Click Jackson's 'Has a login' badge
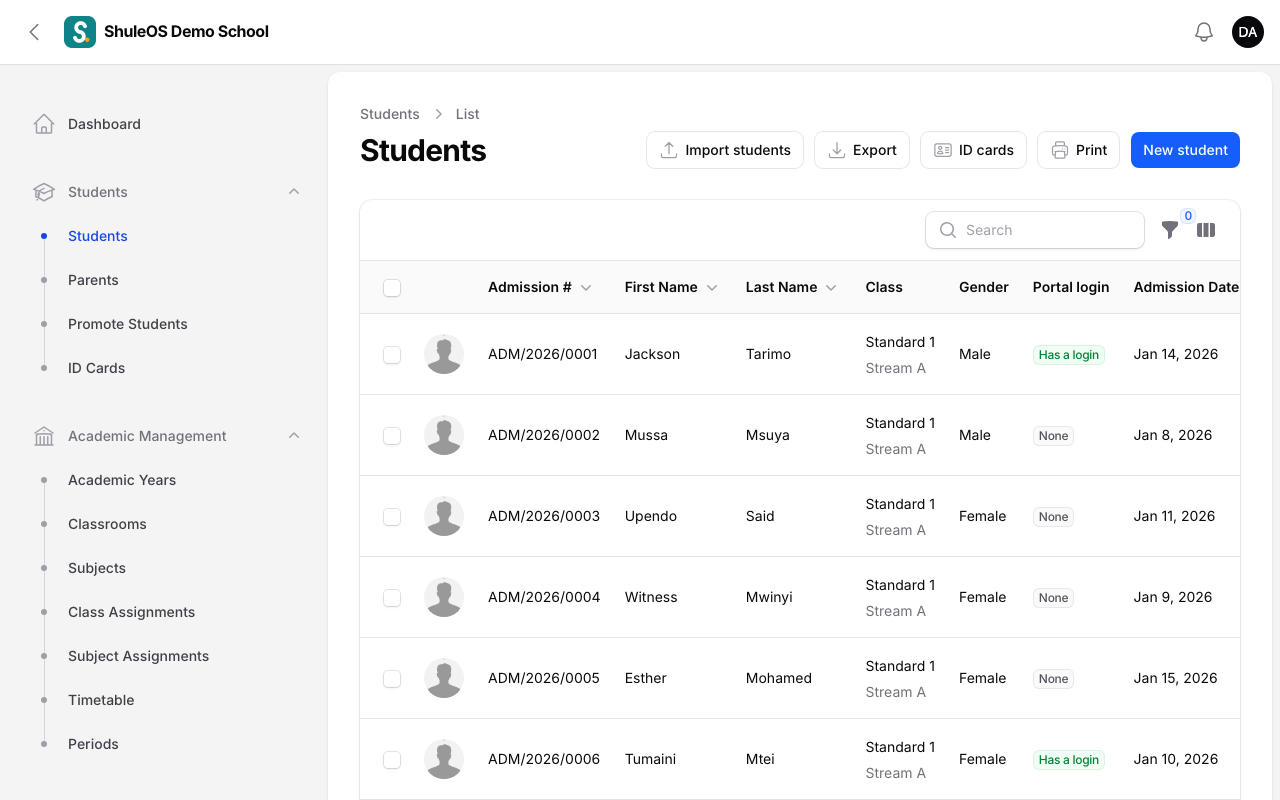Image resolution: width=1280 pixels, height=800 pixels. click(1069, 355)
